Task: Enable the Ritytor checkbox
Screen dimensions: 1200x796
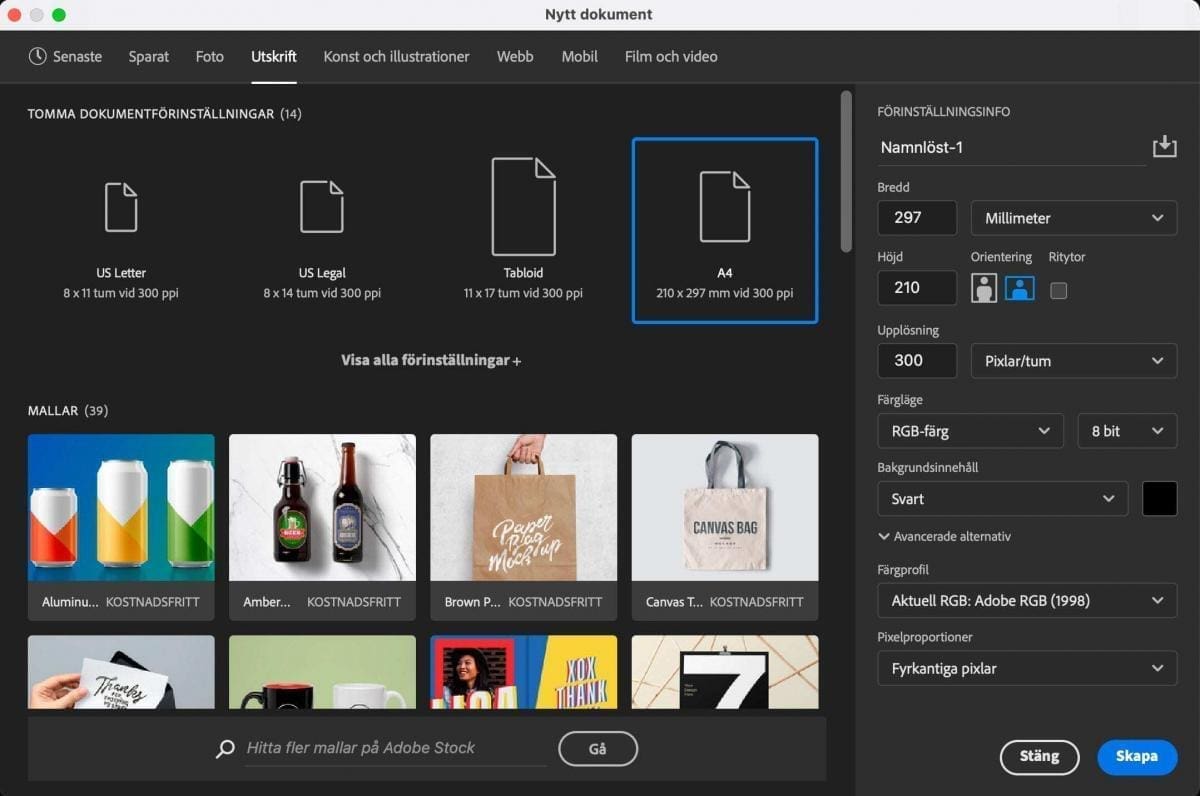Action: point(1058,290)
